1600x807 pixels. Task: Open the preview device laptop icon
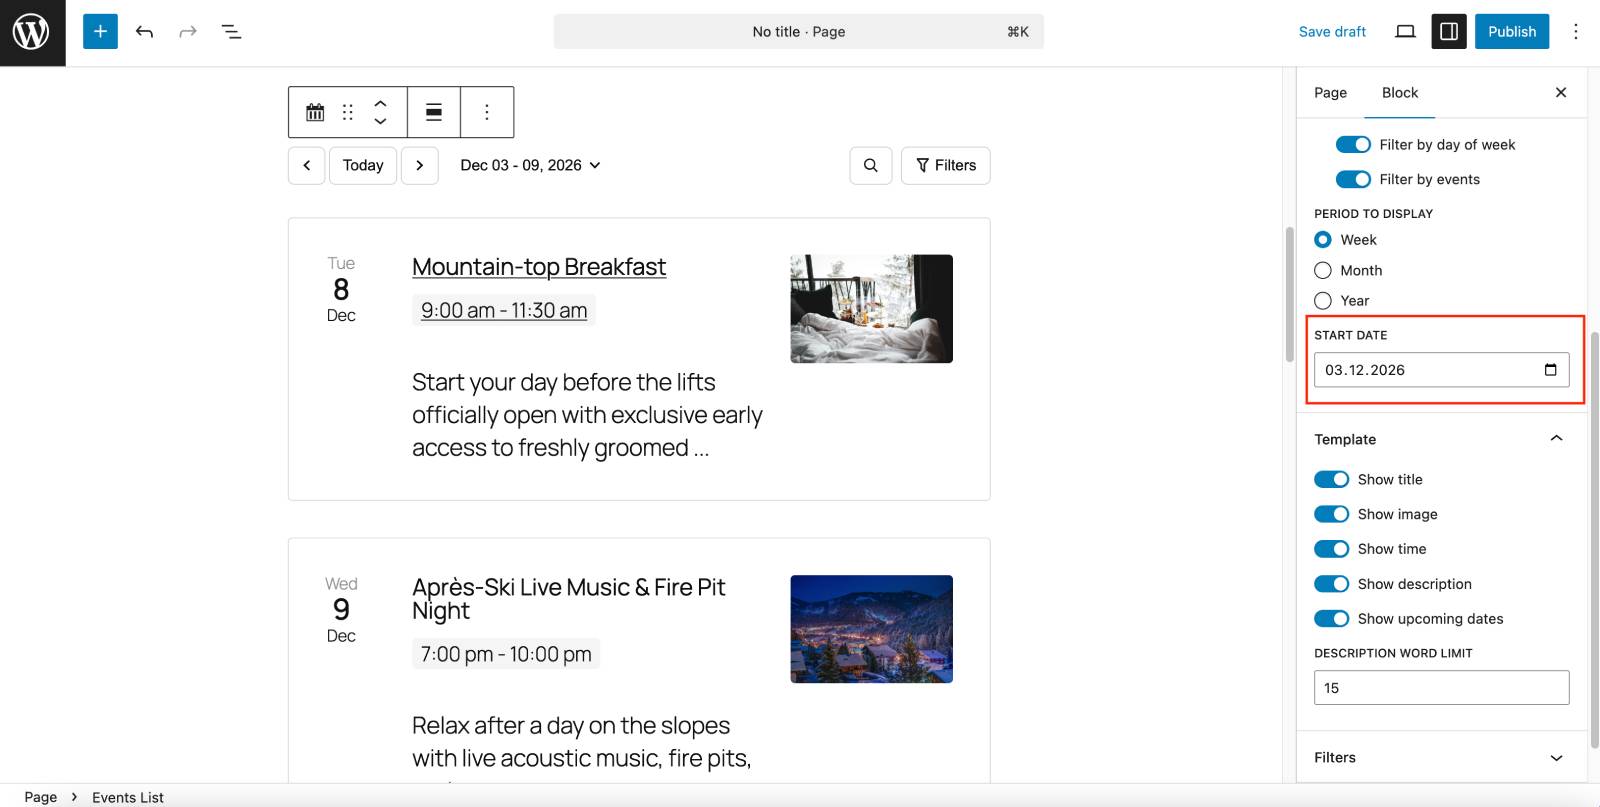click(x=1405, y=32)
